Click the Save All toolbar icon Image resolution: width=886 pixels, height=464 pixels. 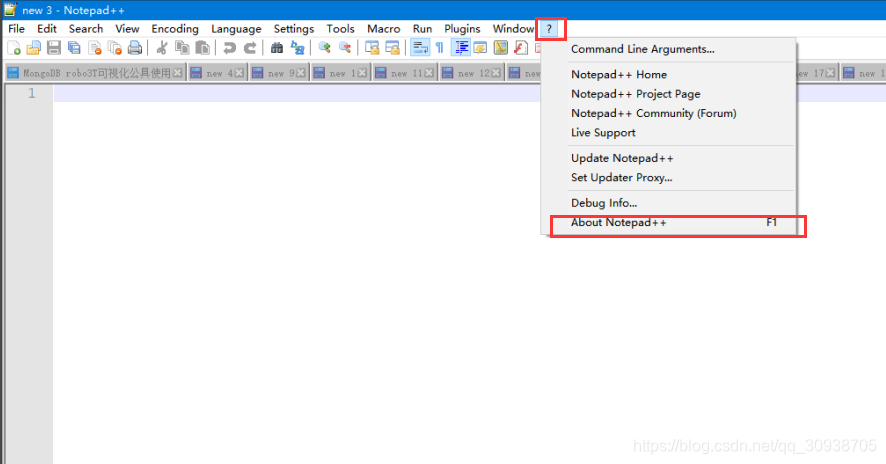tap(74, 48)
